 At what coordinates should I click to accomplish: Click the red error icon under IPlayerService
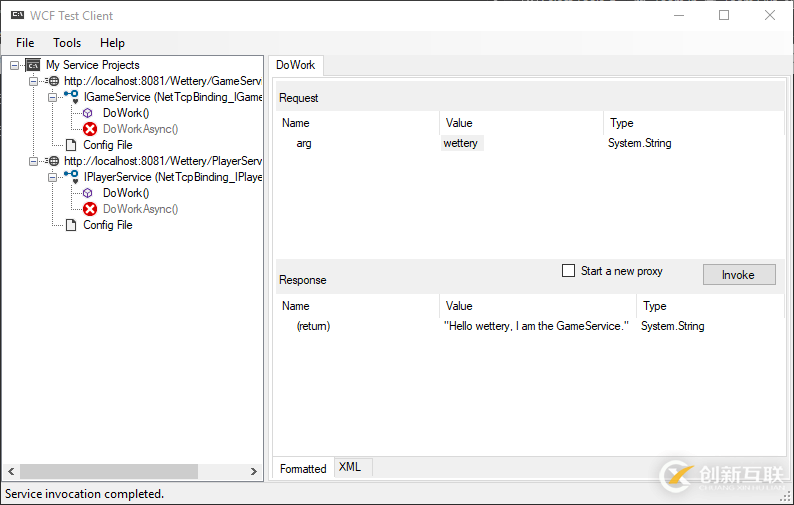[x=90, y=209]
